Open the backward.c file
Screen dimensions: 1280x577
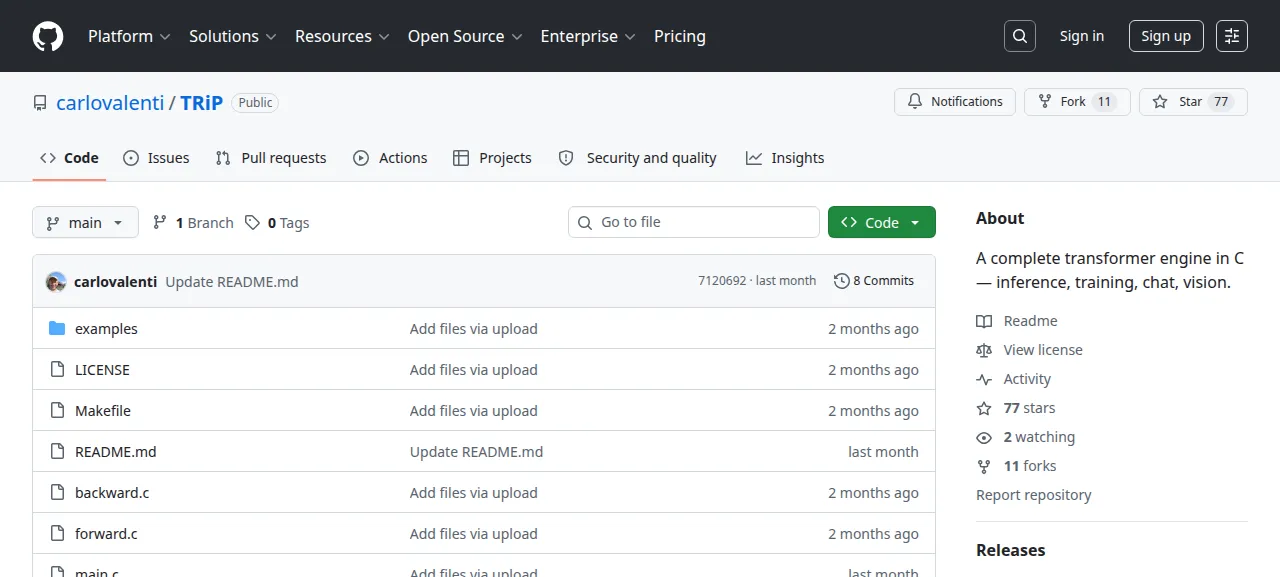pos(112,493)
